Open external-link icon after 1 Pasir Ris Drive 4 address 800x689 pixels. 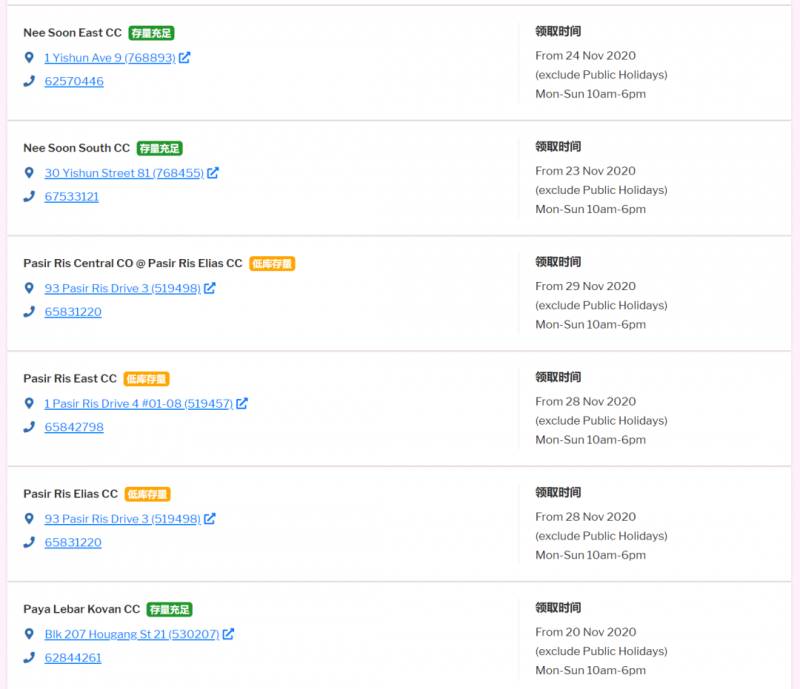tap(242, 404)
